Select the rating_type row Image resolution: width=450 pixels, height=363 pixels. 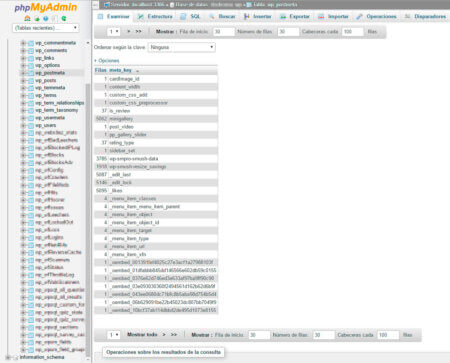click(156, 143)
